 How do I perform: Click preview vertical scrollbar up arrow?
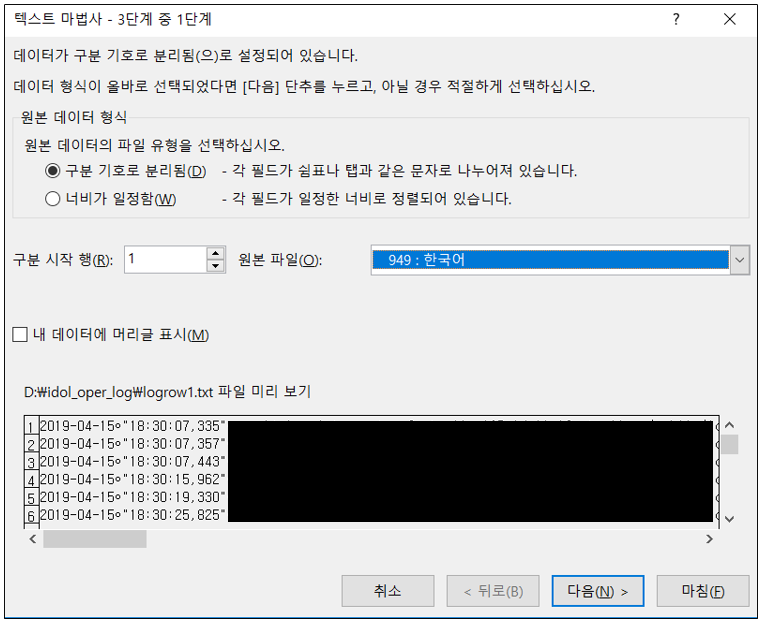tap(729, 425)
